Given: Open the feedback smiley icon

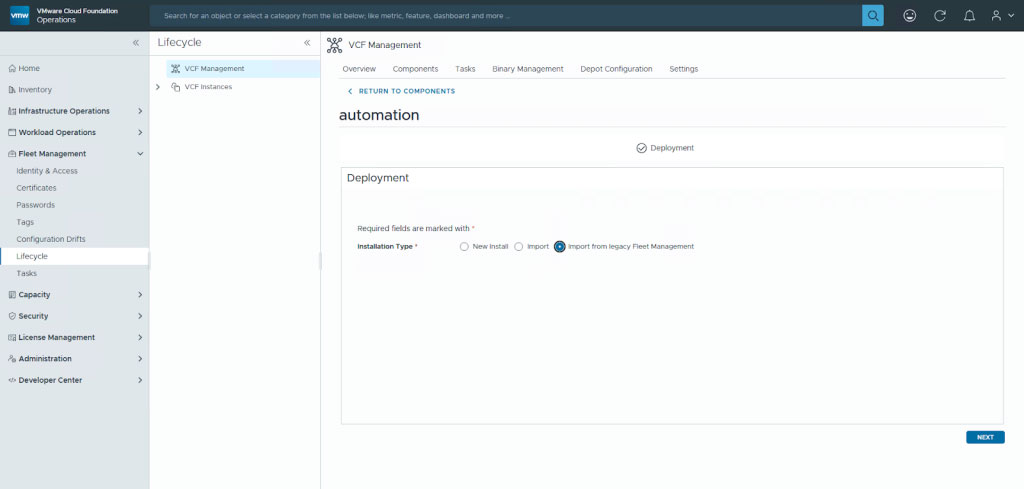Looking at the screenshot, I should coord(909,16).
